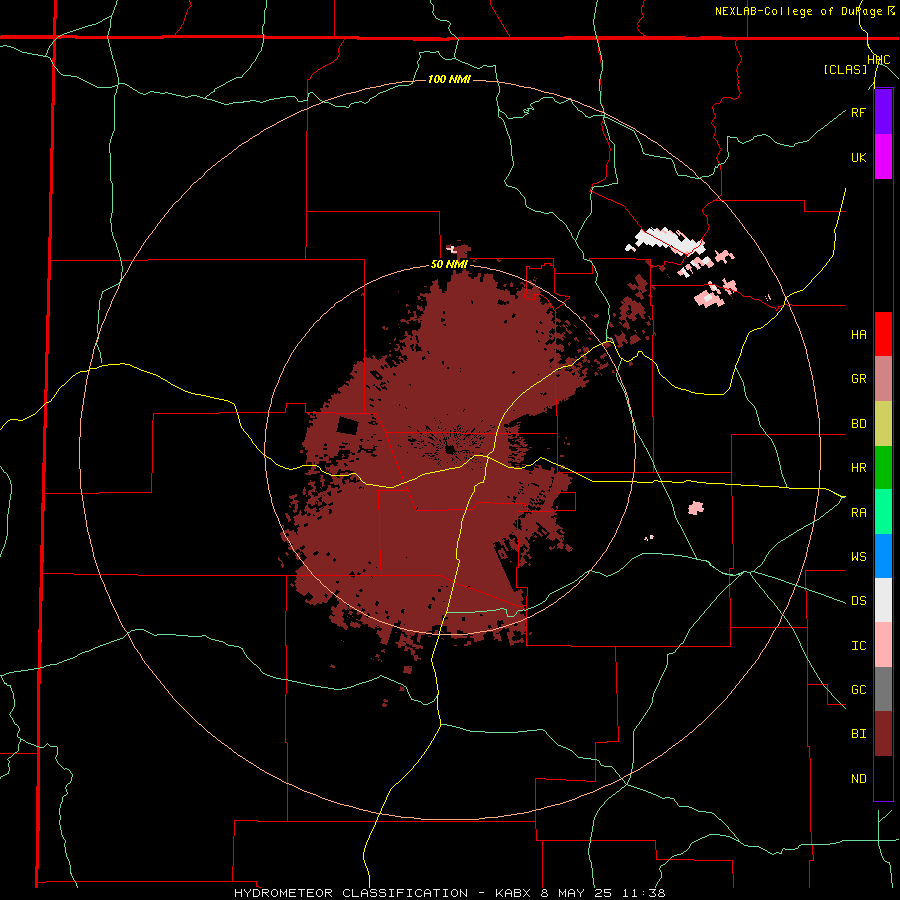
Task: Select the GC gray legend swatch
Action: pyautogui.click(x=883, y=689)
